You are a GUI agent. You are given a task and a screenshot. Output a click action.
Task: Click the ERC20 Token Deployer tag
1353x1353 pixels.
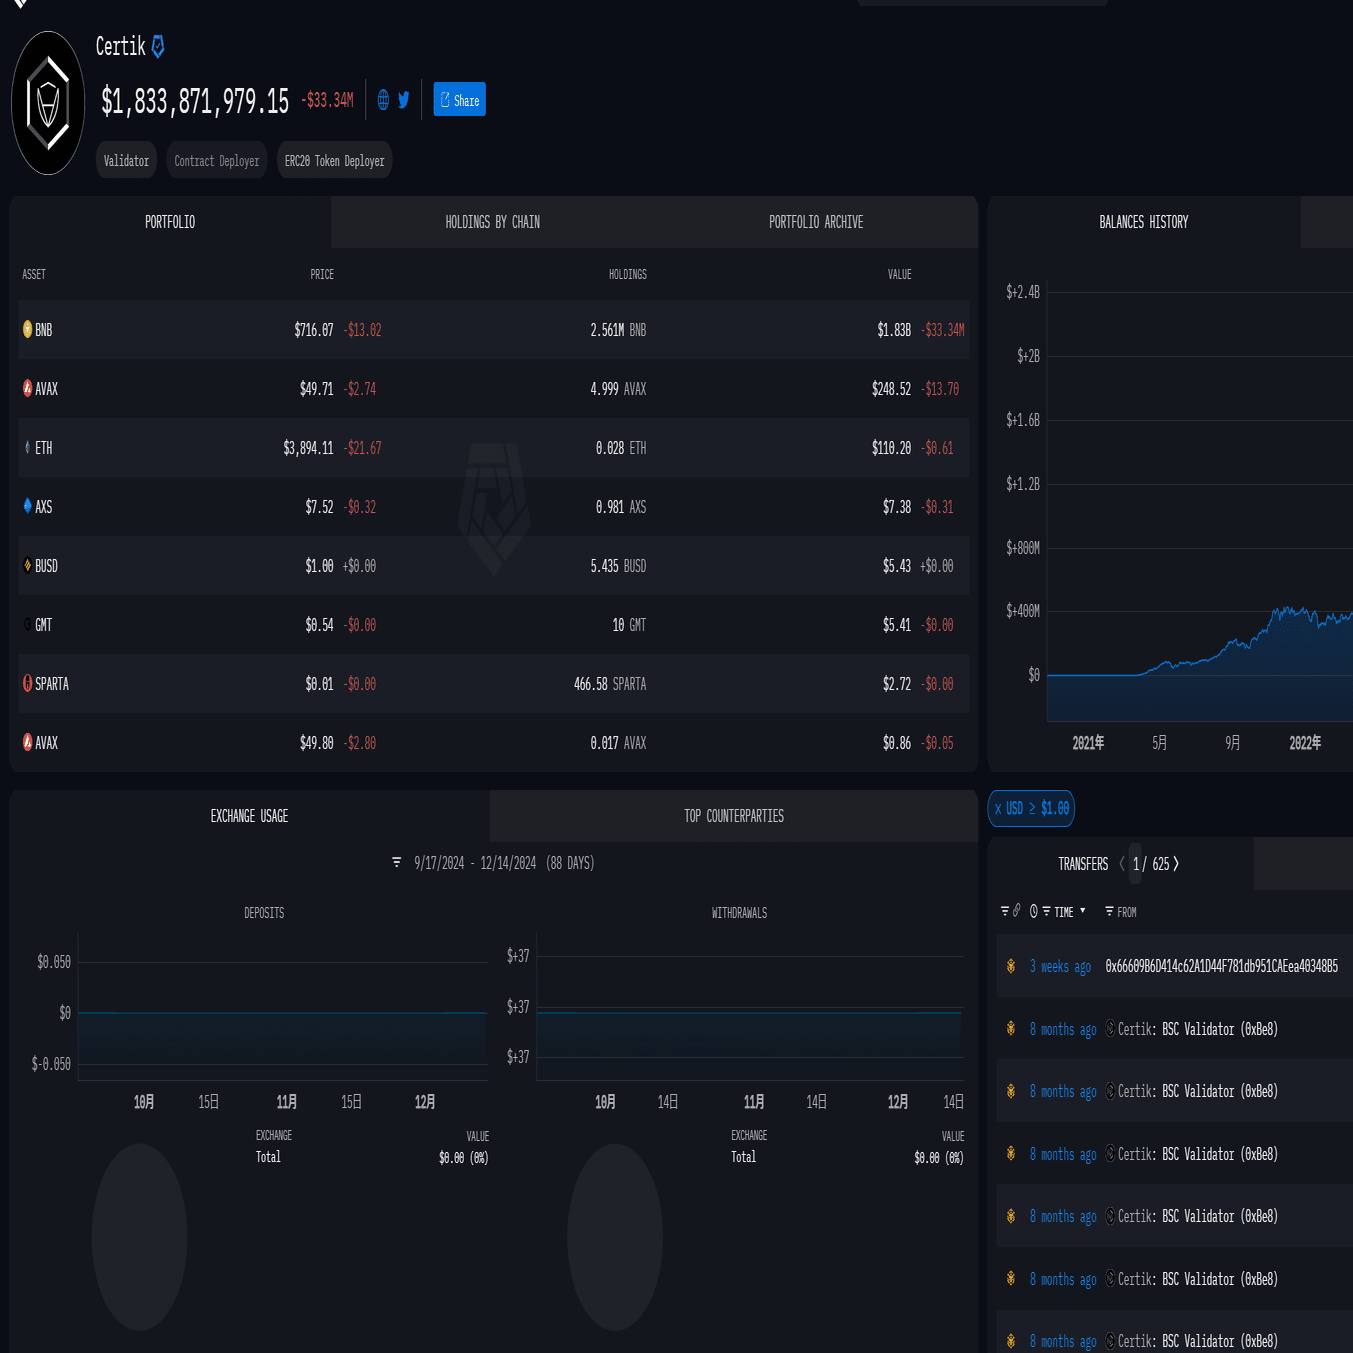pyautogui.click(x=334, y=160)
